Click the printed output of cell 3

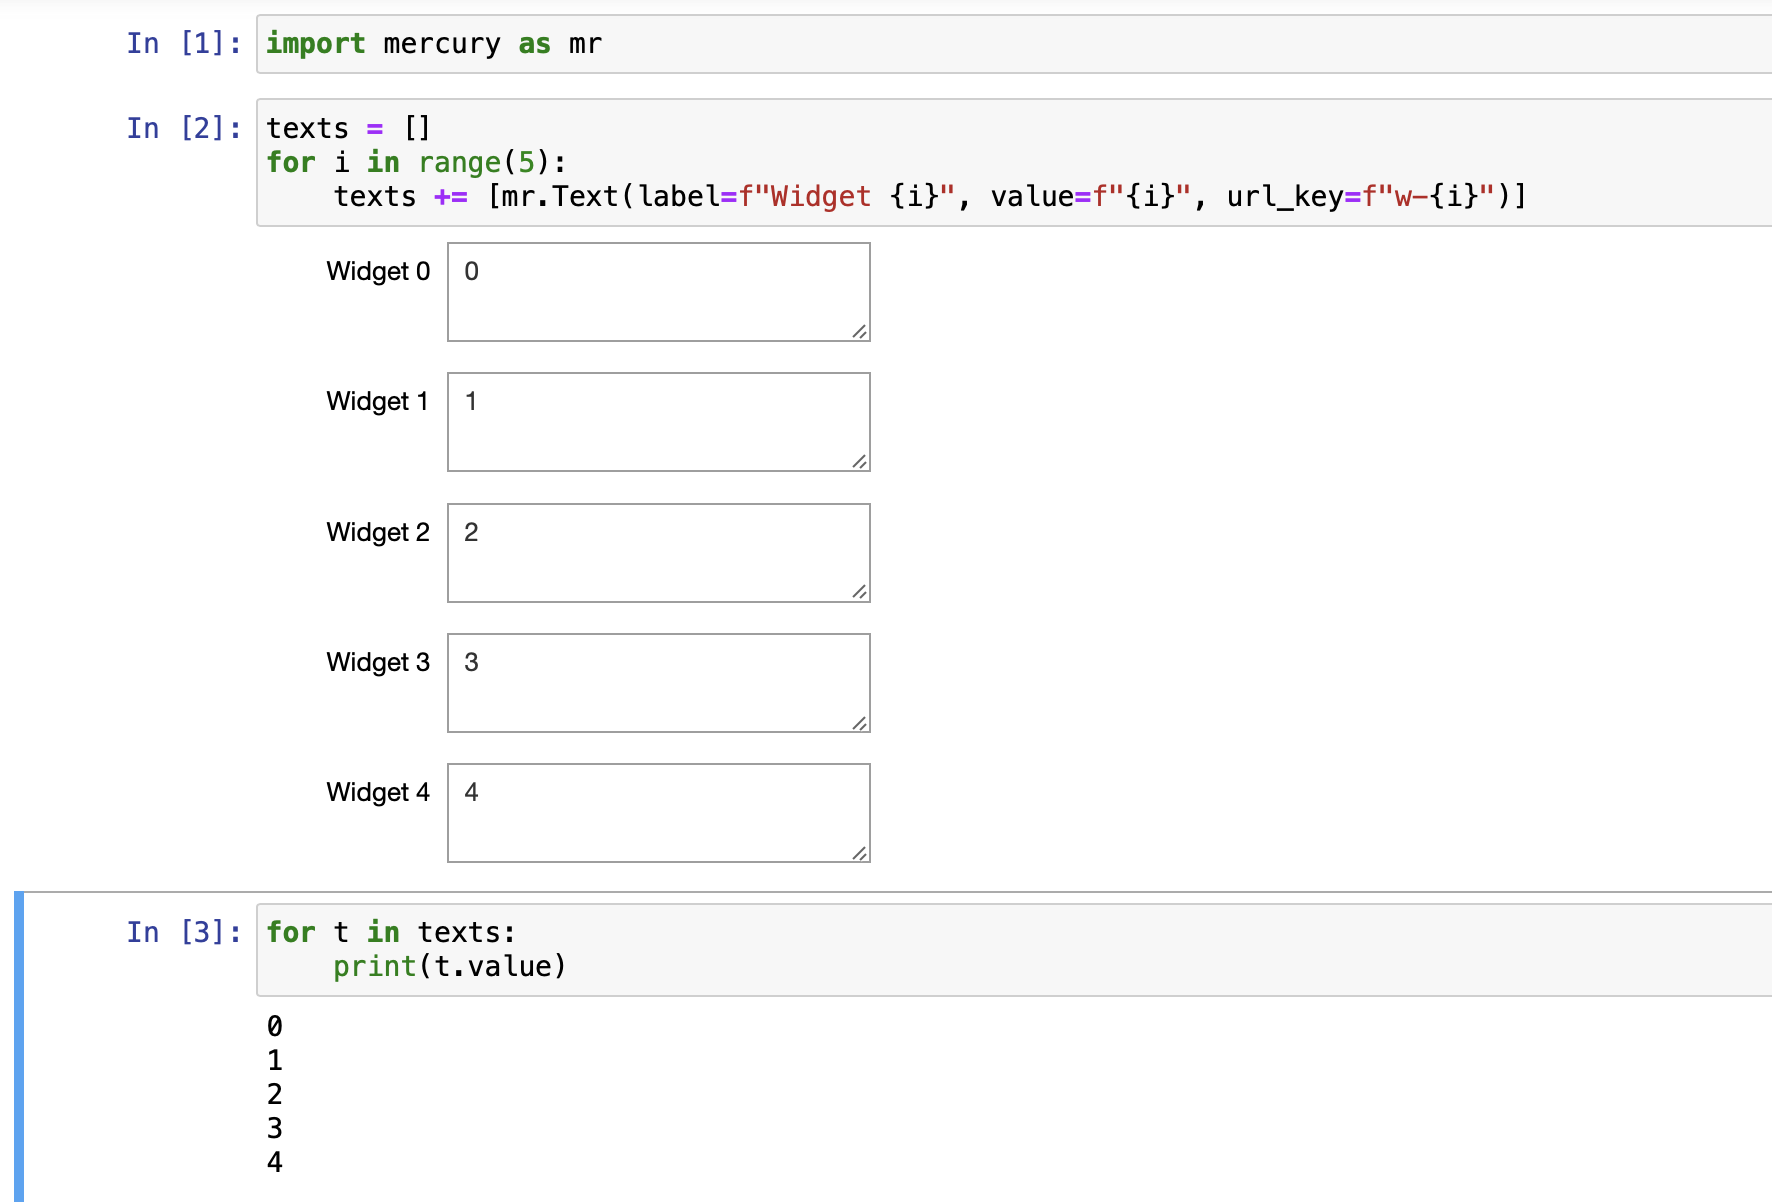click(x=273, y=1094)
